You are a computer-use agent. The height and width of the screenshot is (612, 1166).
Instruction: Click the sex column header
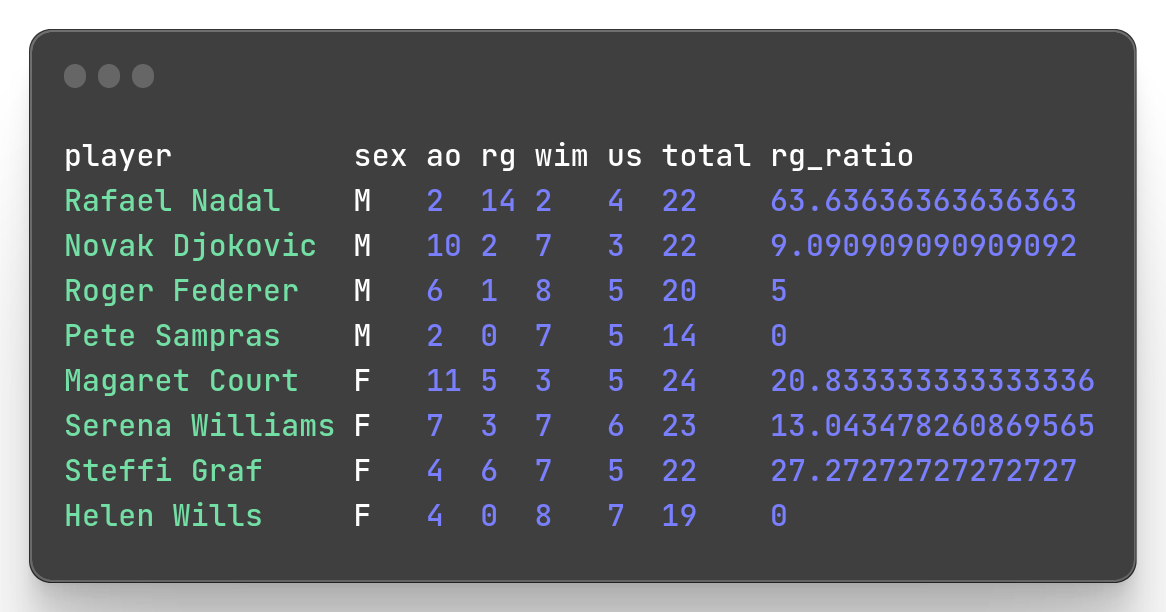(x=380, y=156)
